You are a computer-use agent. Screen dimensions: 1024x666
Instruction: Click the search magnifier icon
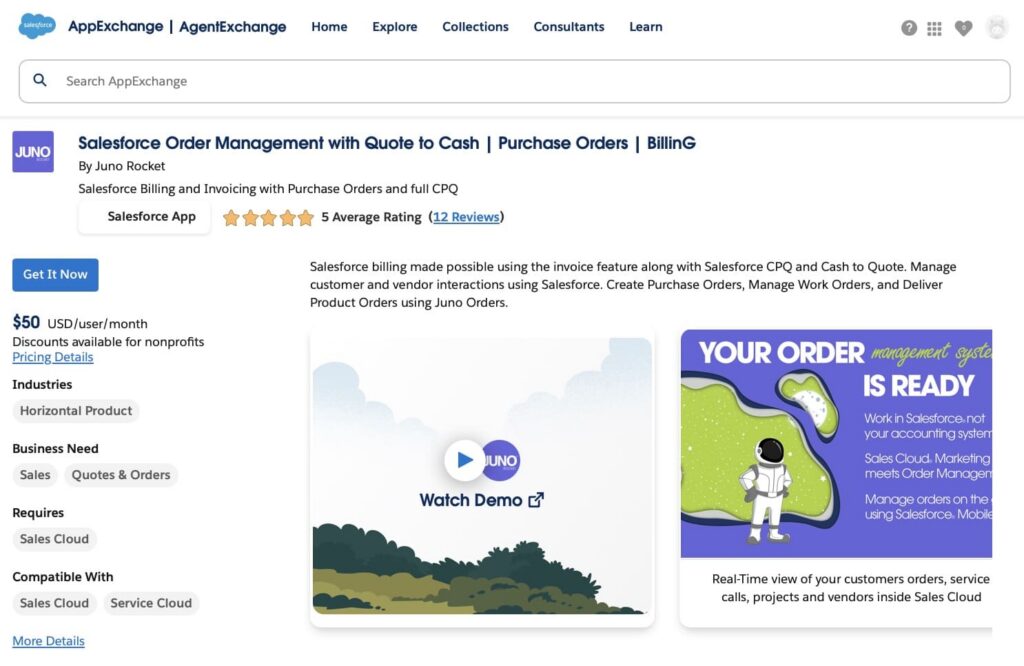tap(40, 81)
